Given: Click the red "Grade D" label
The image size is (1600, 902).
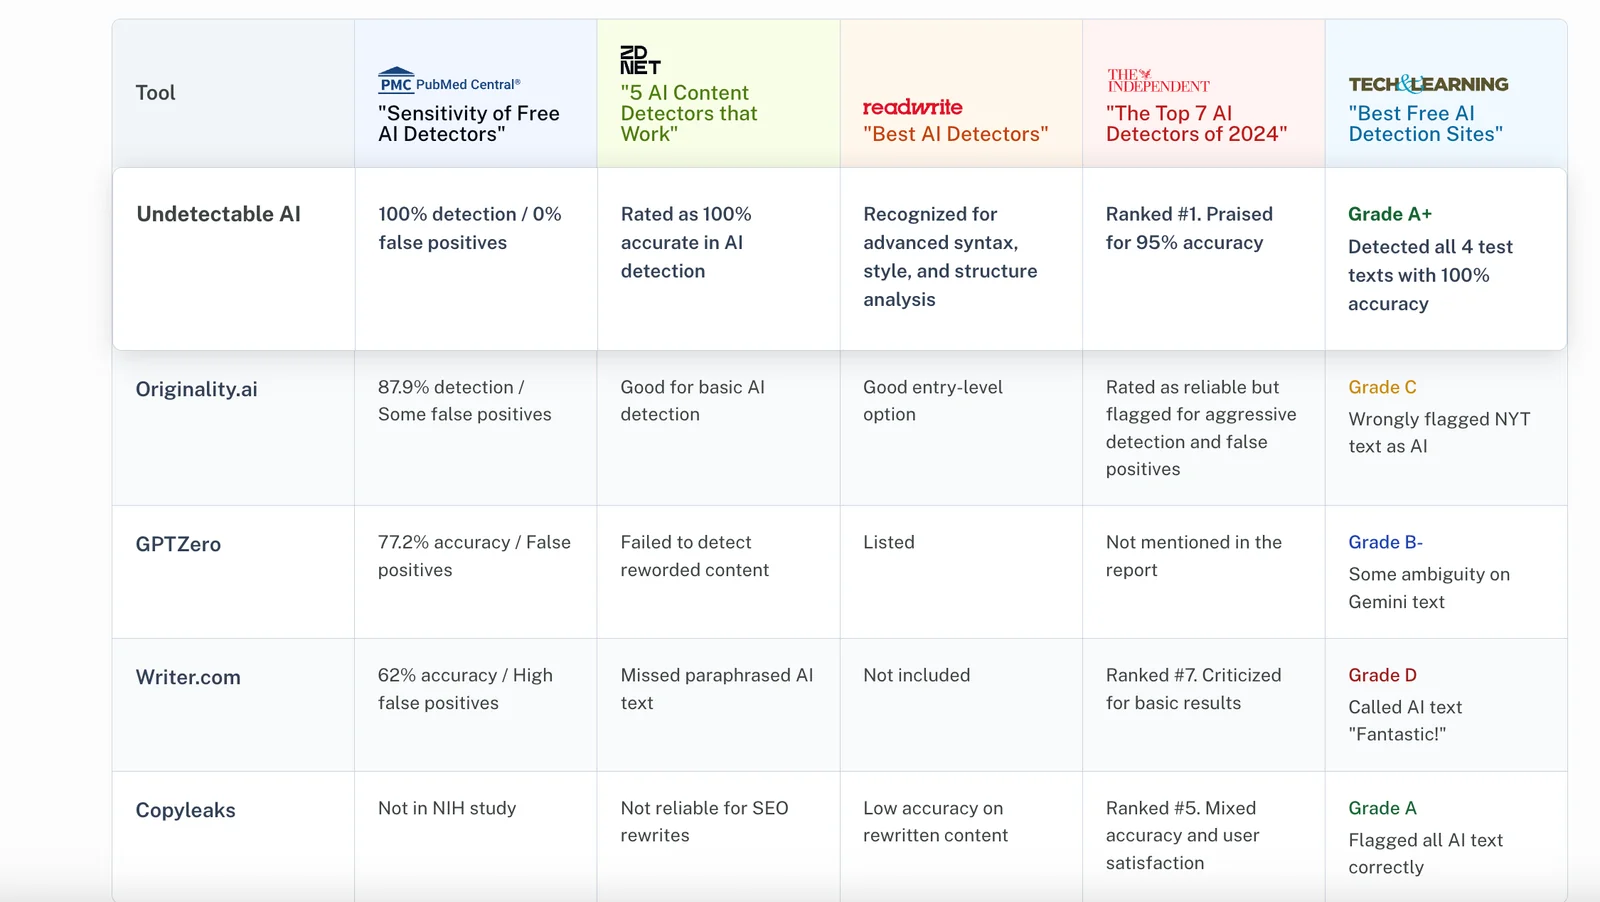Looking at the screenshot, I should (x=1382, y=675).
